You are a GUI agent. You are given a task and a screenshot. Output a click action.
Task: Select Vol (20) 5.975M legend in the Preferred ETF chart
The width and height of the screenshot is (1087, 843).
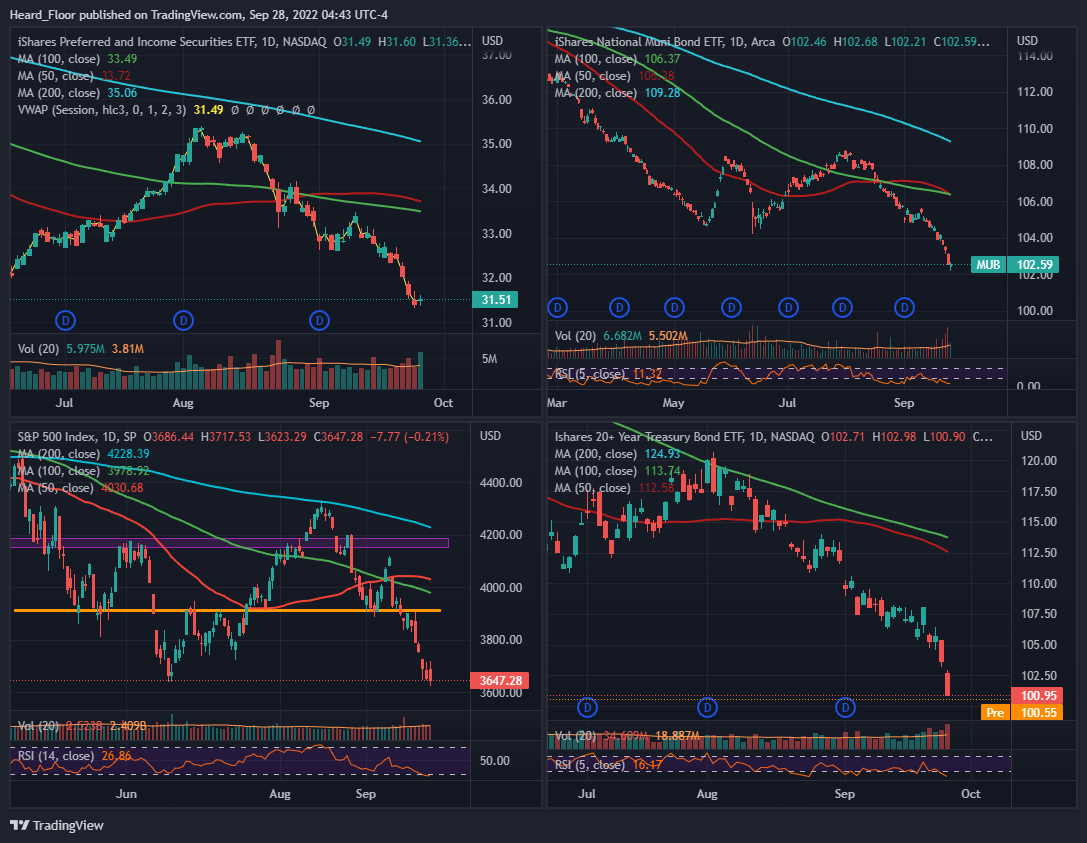point(80,349)
